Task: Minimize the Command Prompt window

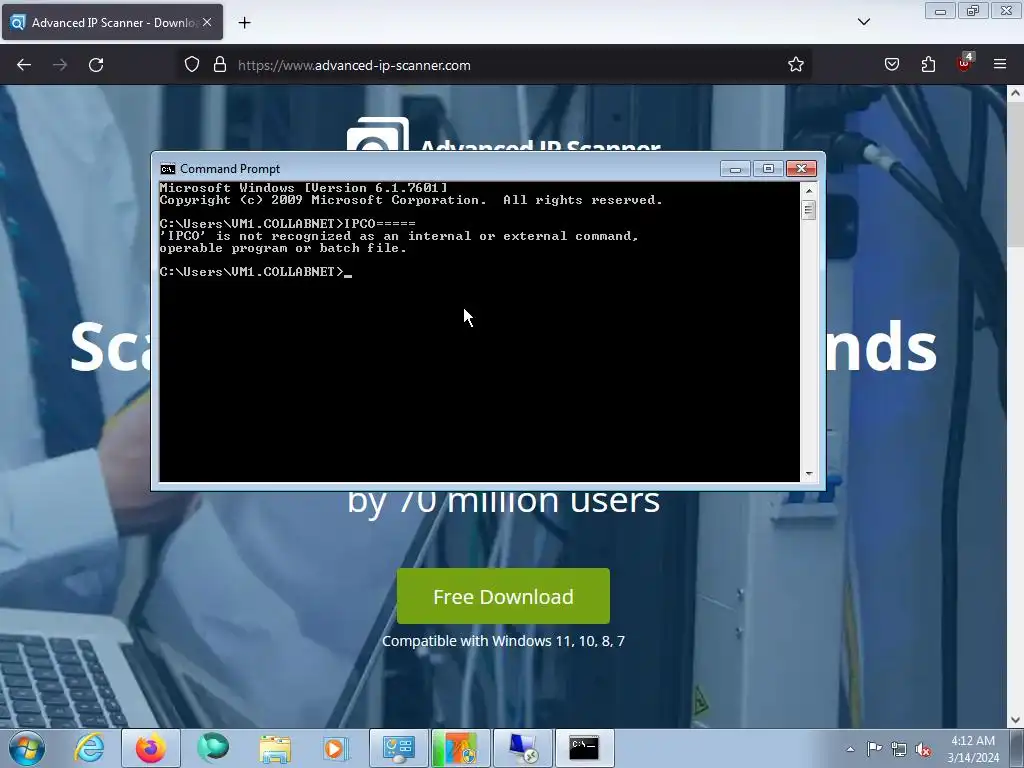Action: click(735, 169)
